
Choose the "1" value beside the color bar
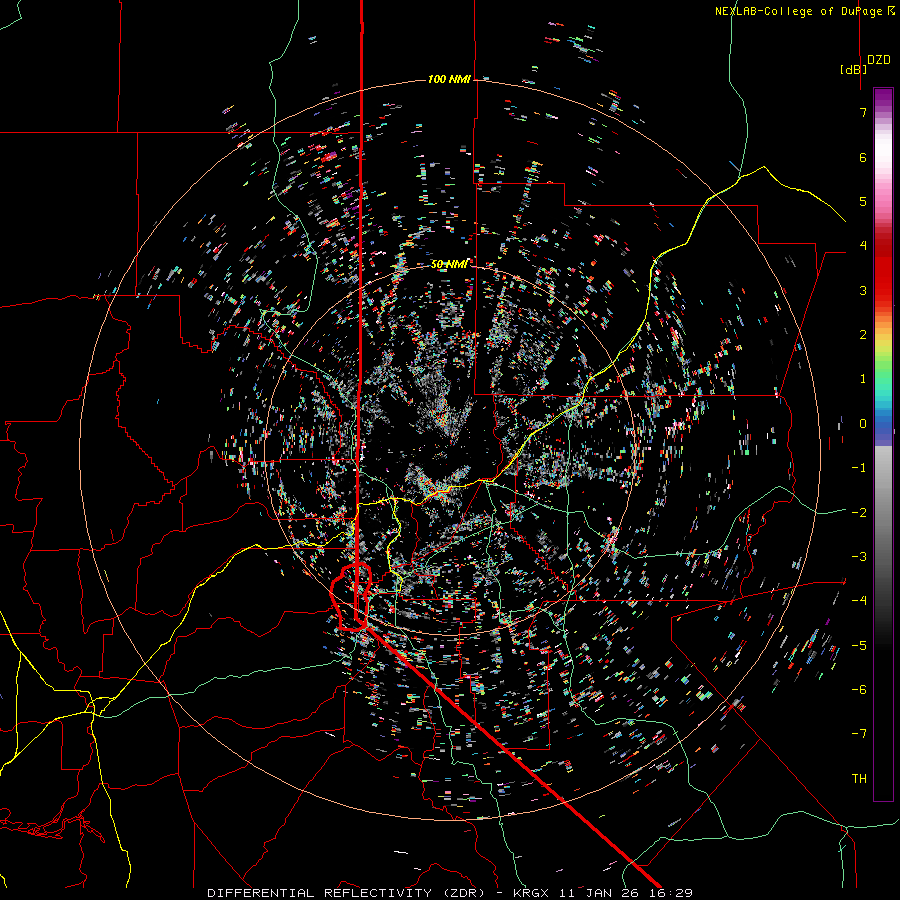[x=863, y=379]
